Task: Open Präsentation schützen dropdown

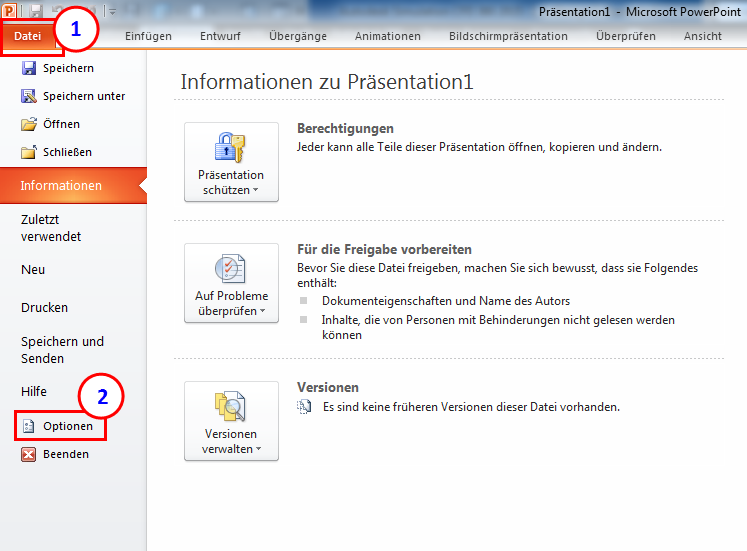Action: [x=232, y=162]
